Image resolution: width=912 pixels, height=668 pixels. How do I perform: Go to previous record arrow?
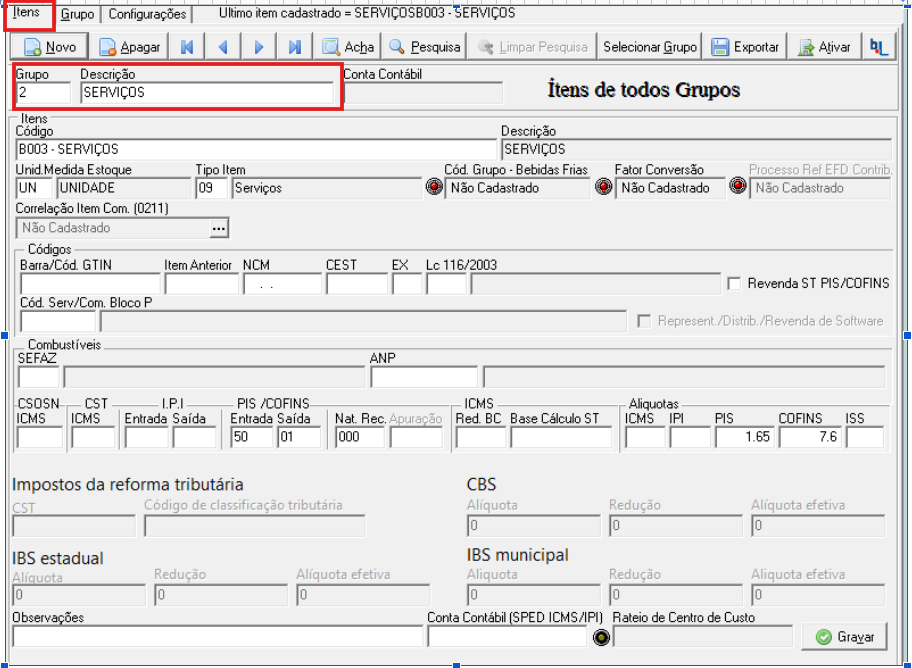pyautogui.click(x=223, y=47)
